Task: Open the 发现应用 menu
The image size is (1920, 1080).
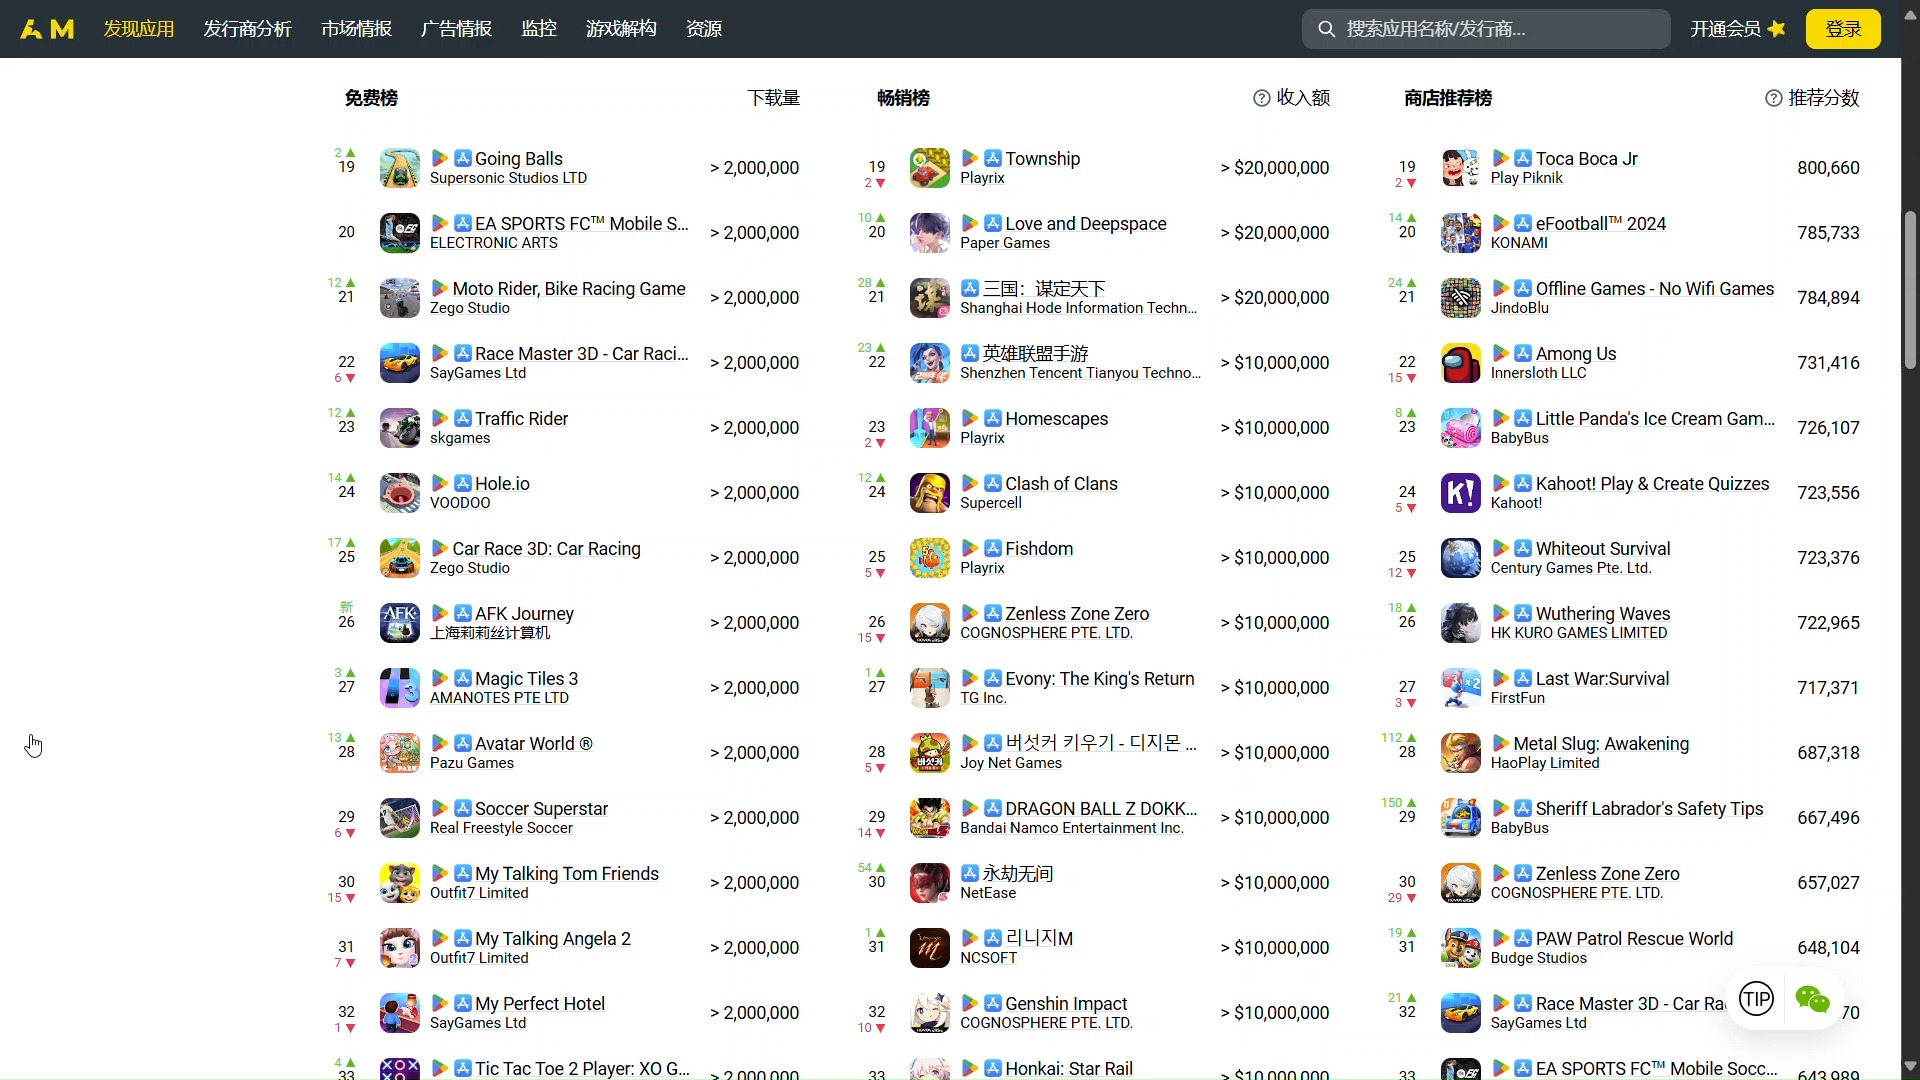Action: click(139, 29)
